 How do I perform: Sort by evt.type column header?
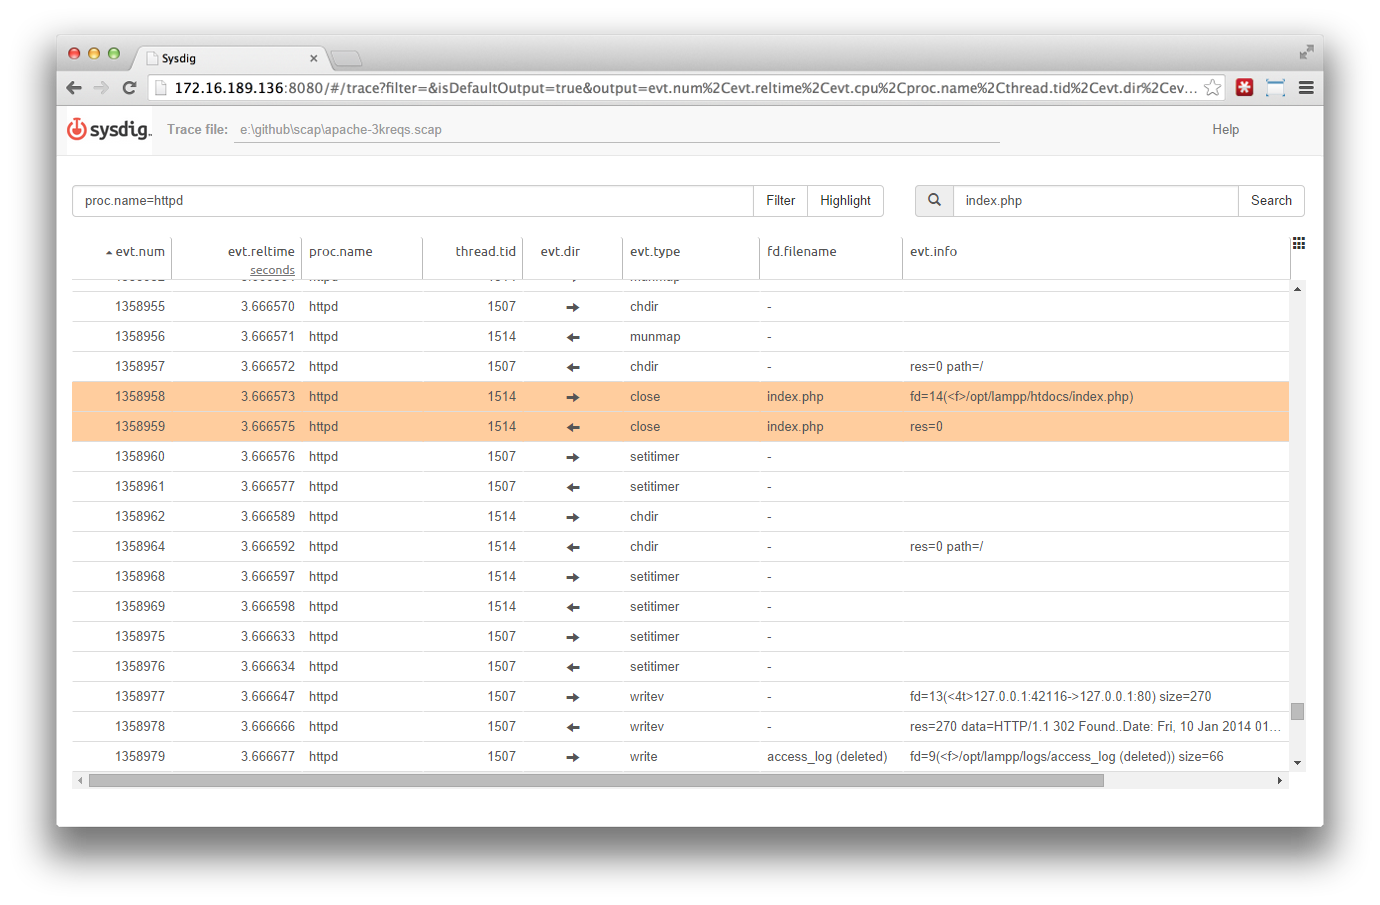point(655,251)
